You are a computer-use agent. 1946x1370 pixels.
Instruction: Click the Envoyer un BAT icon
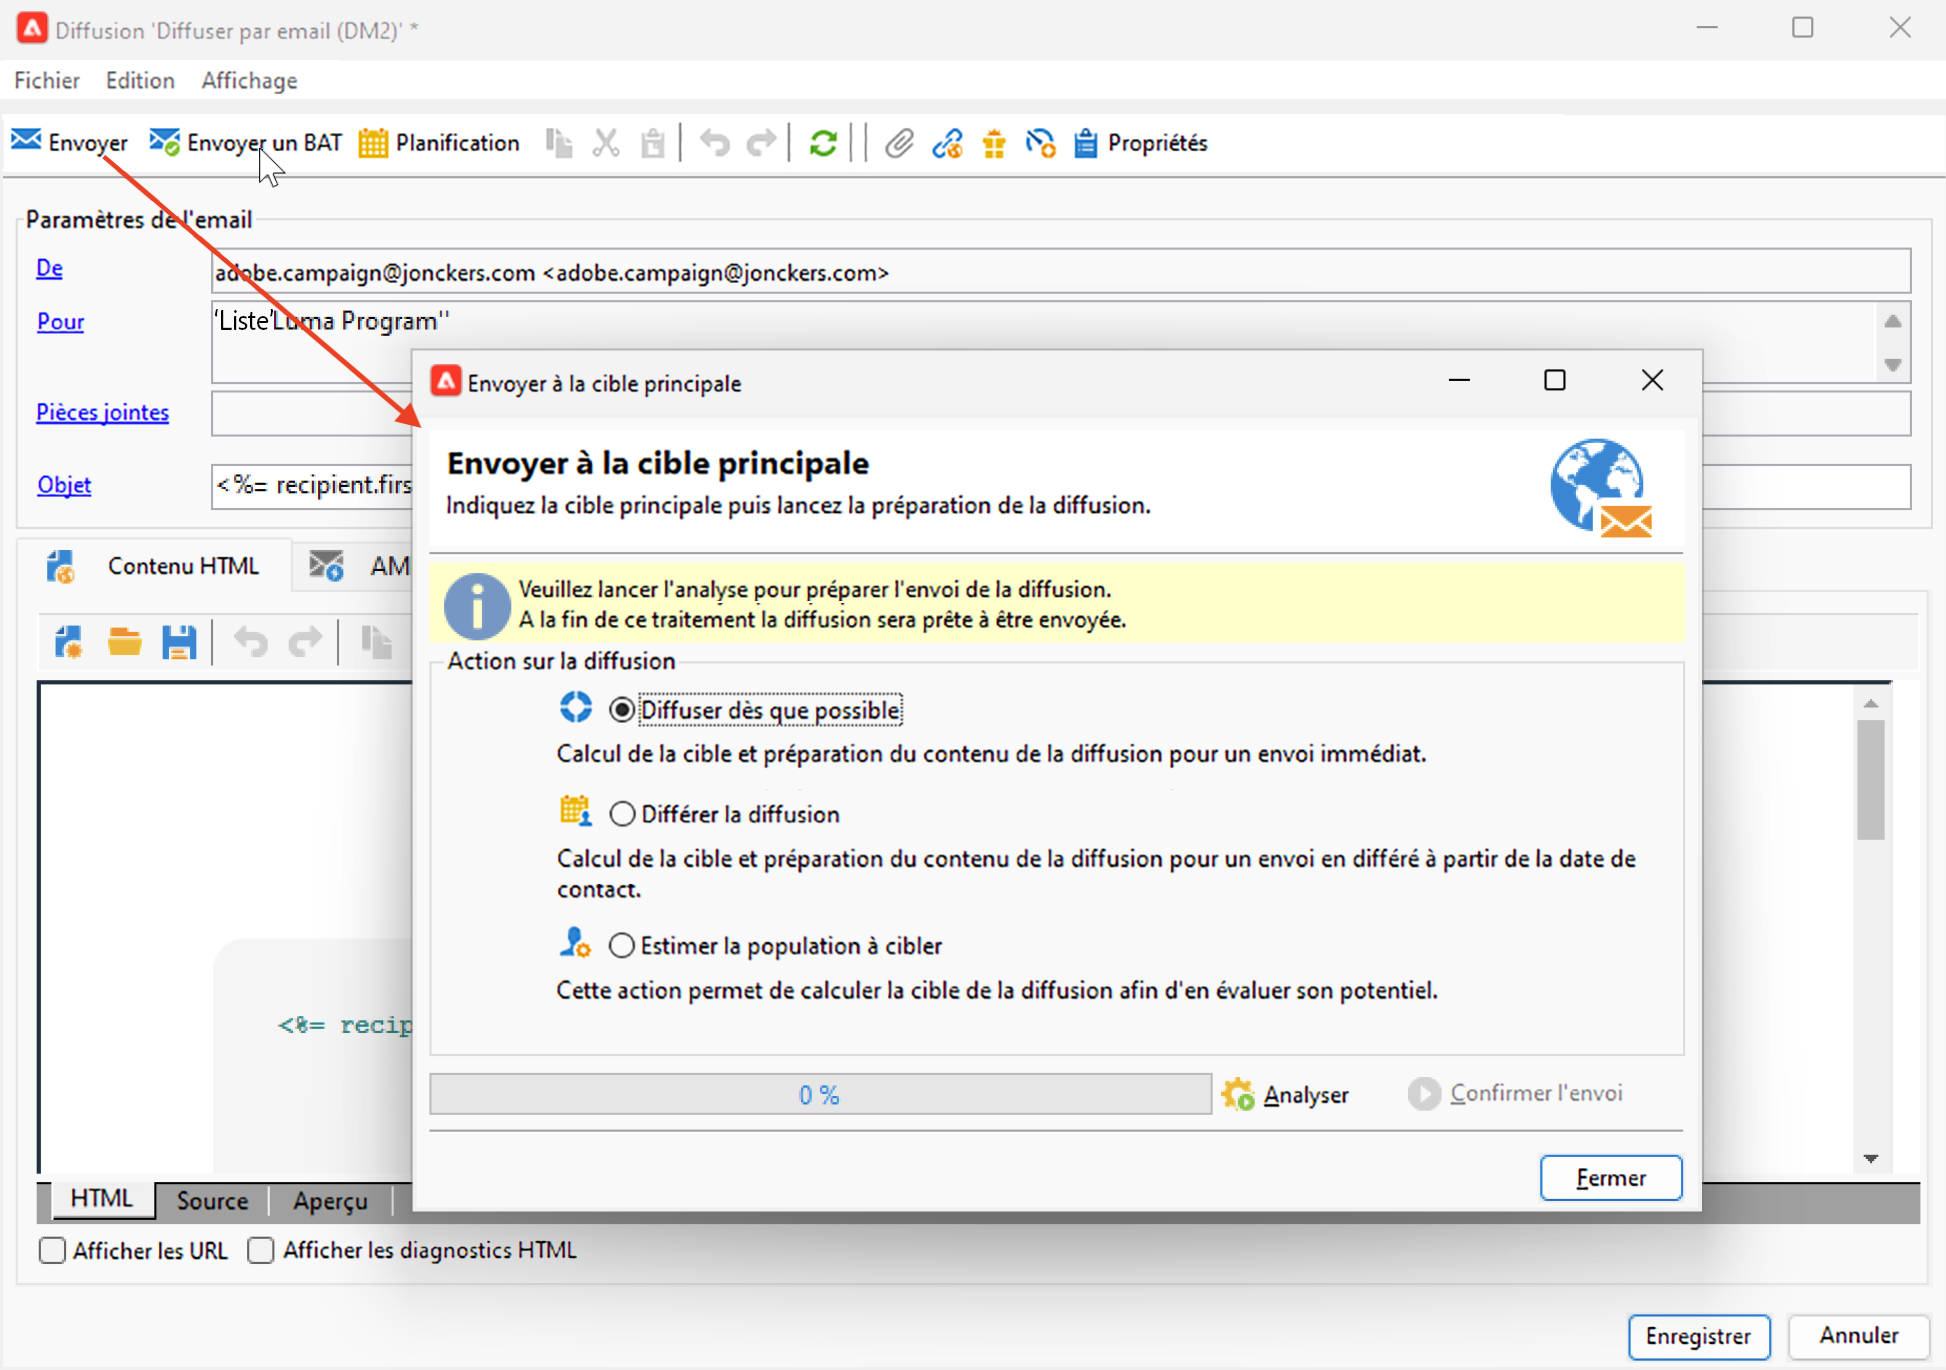pyautogui.click(x=164, y=142)
